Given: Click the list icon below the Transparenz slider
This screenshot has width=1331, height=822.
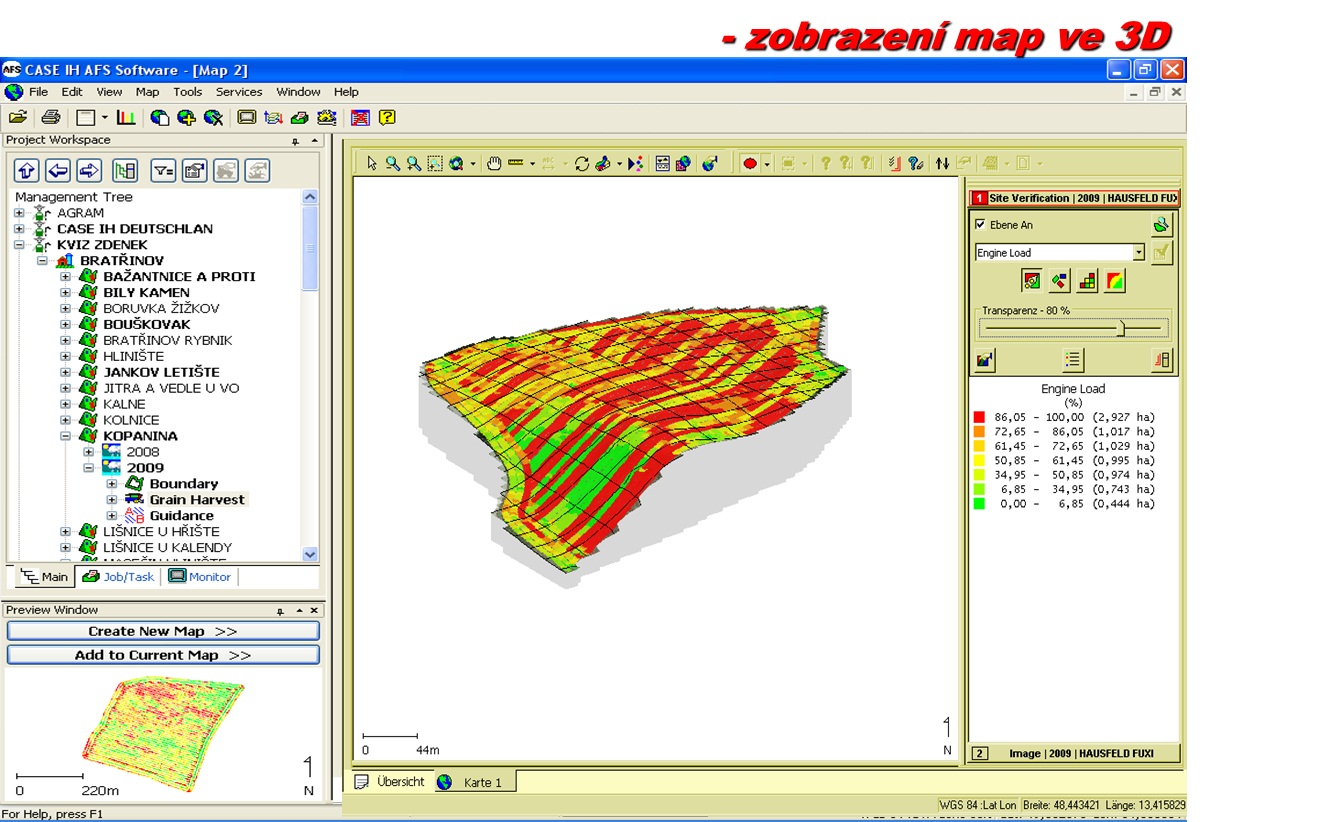Looking at the screenshot, I should 1073,360.
